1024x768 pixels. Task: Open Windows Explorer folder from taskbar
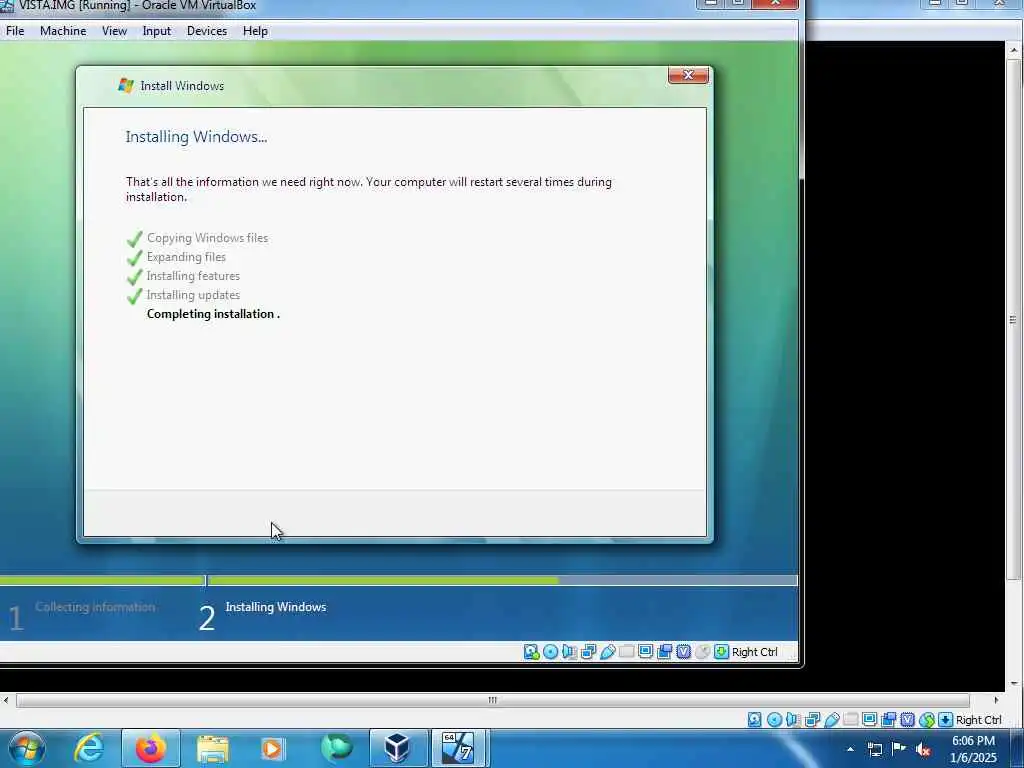(212, 748)
